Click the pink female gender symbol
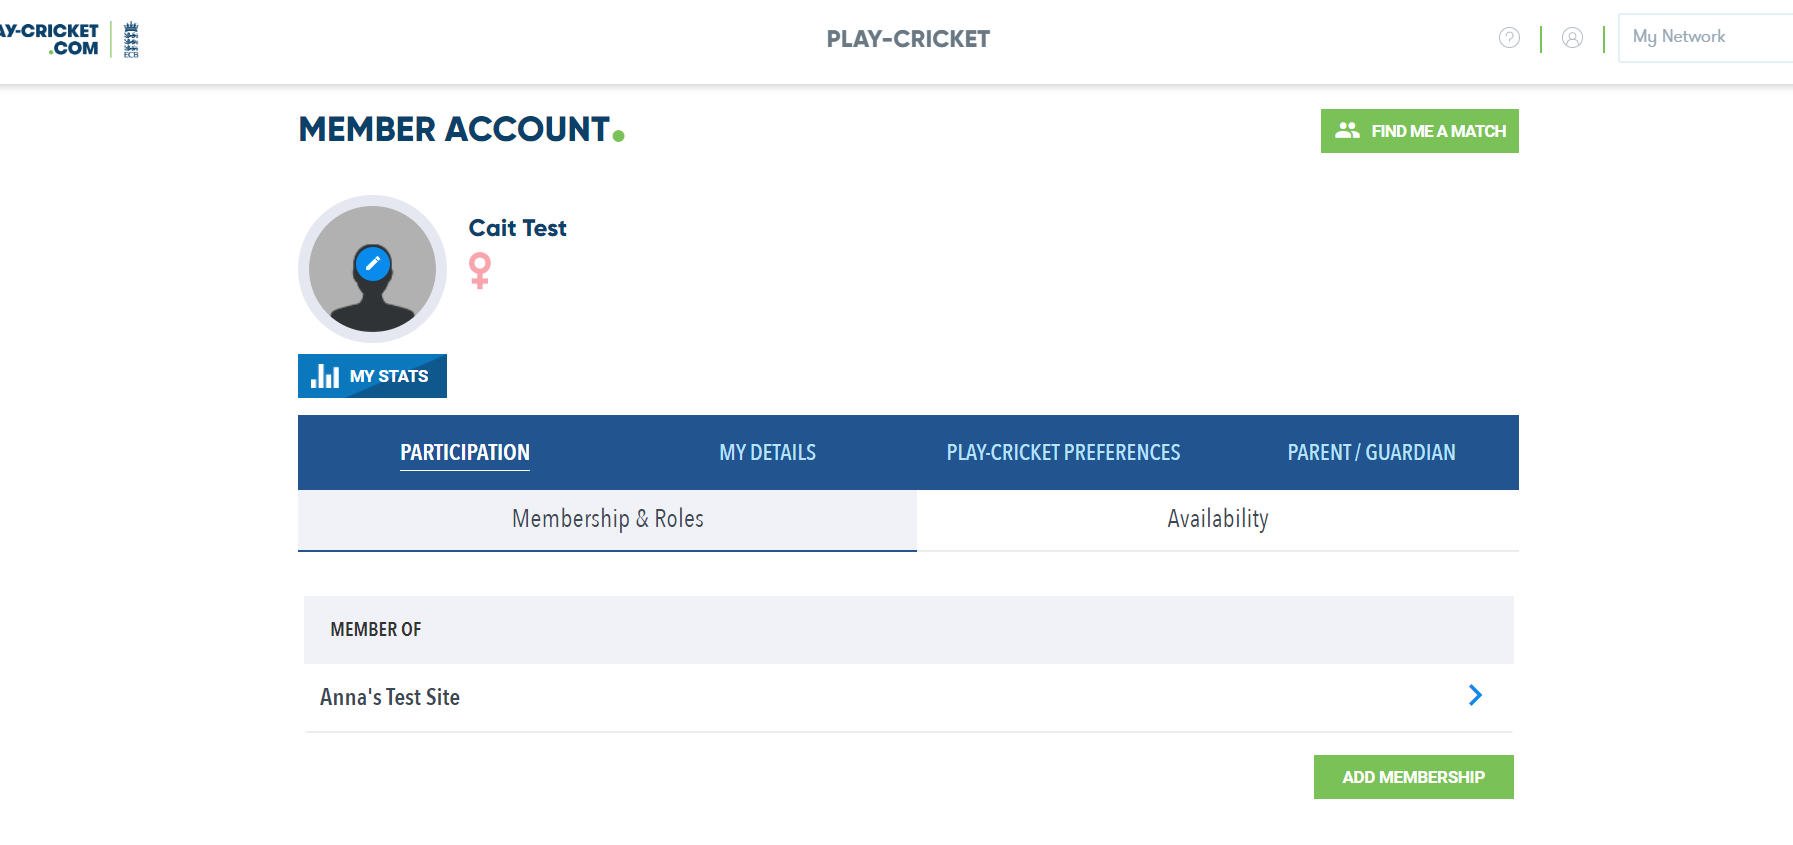Image resolution: width=1793 pixels, height=845 pixels. pos(480,270)
